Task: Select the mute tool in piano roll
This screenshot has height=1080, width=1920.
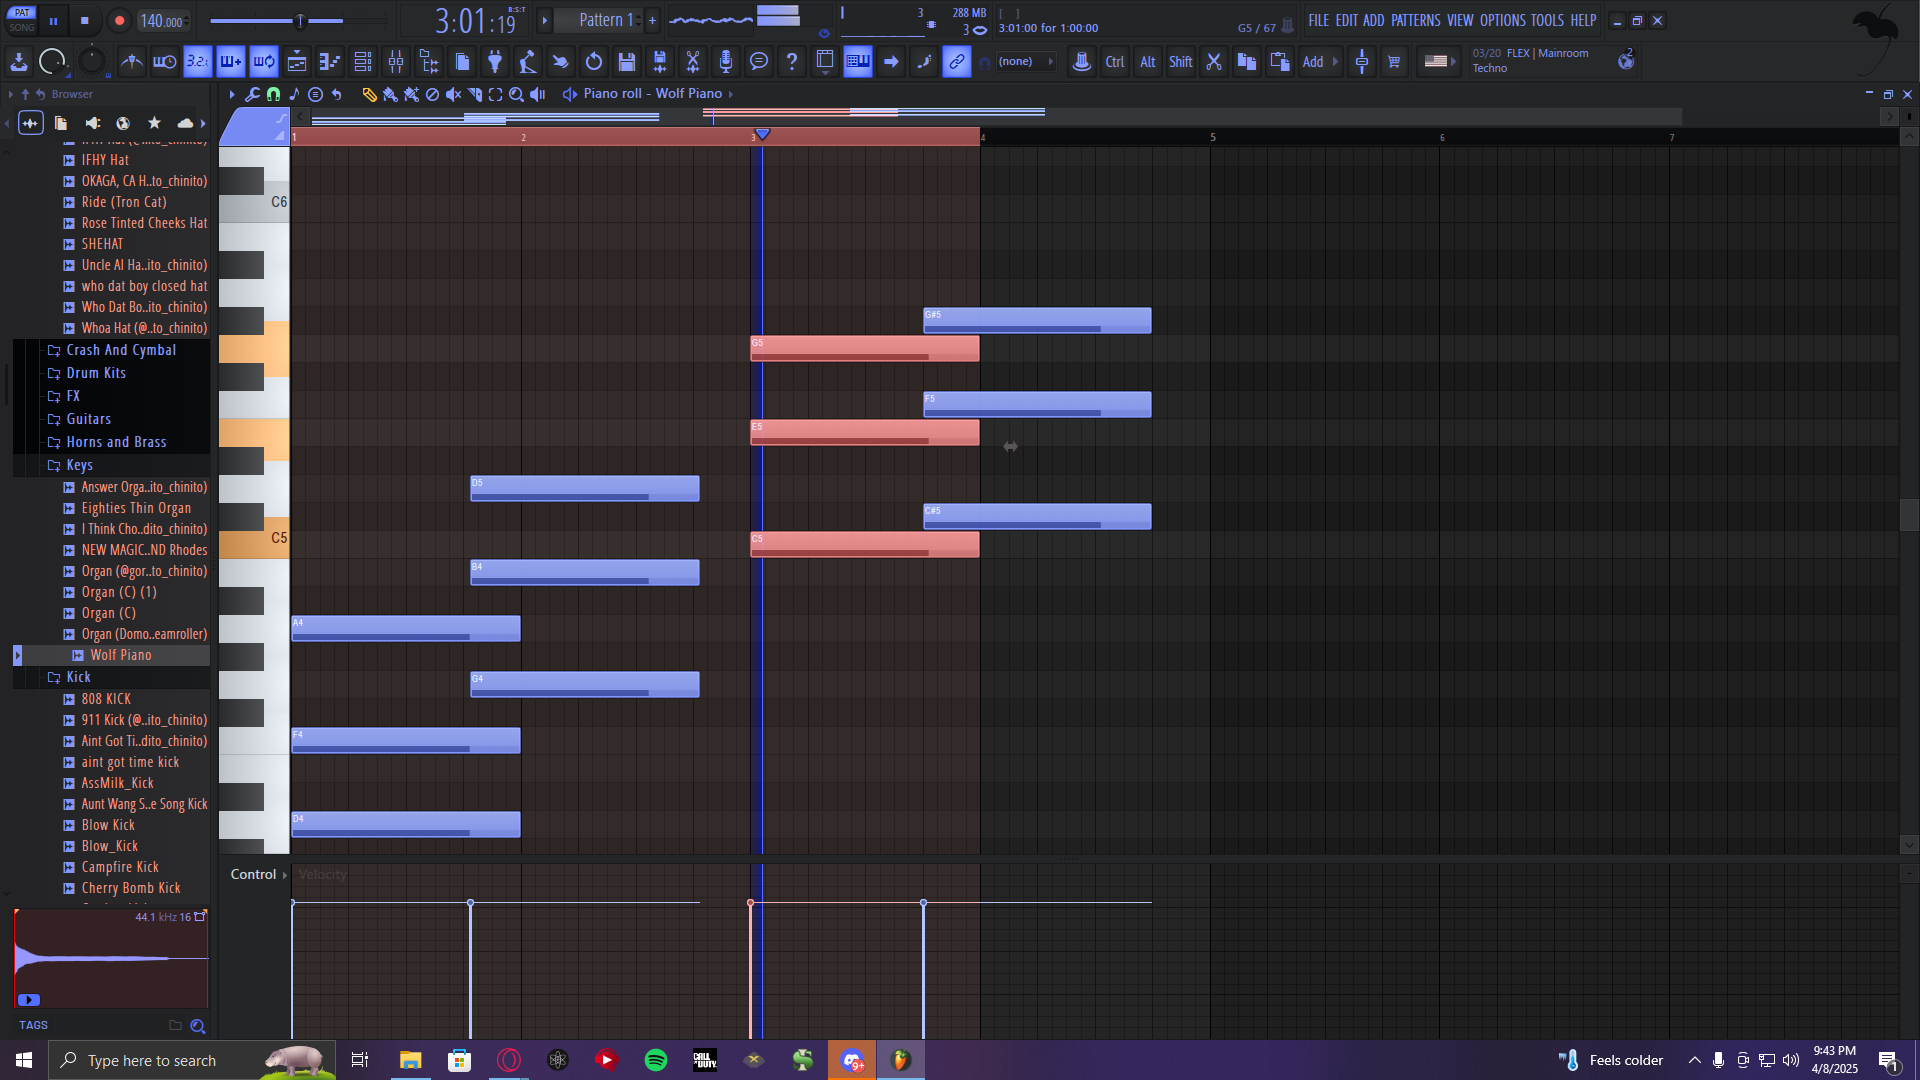Action: tap(453, 94)
